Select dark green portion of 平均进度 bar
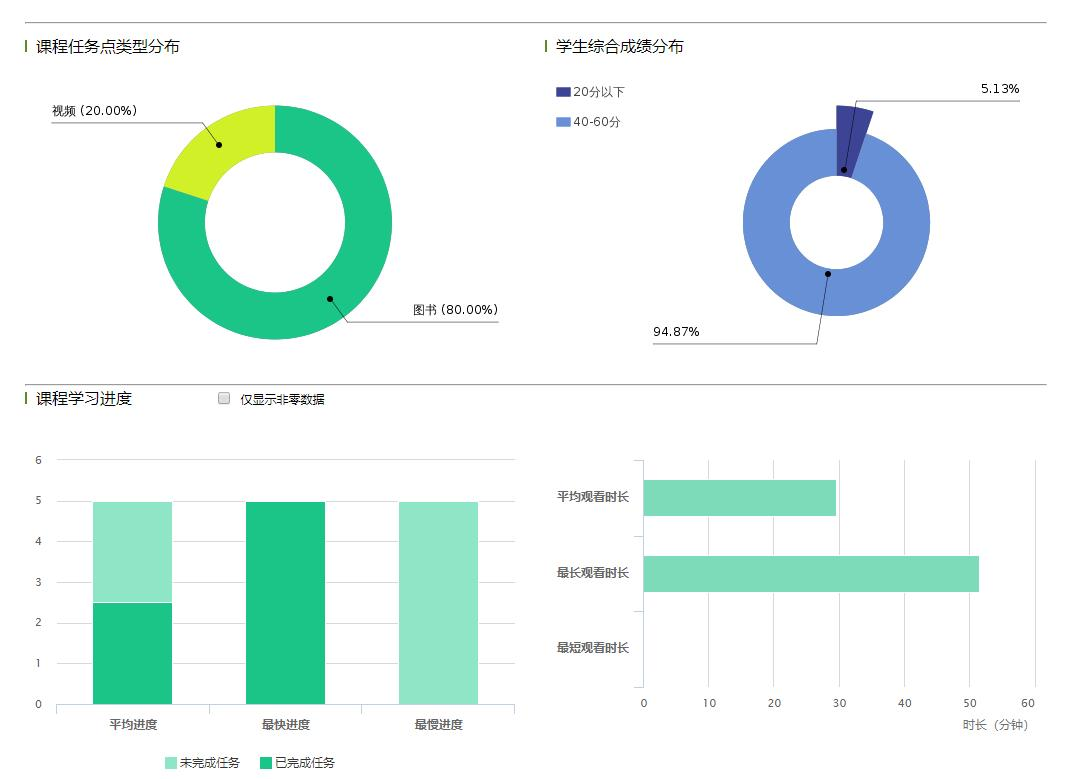The width and height of the screenshot is (1078, 779). [x=132, y=653]
